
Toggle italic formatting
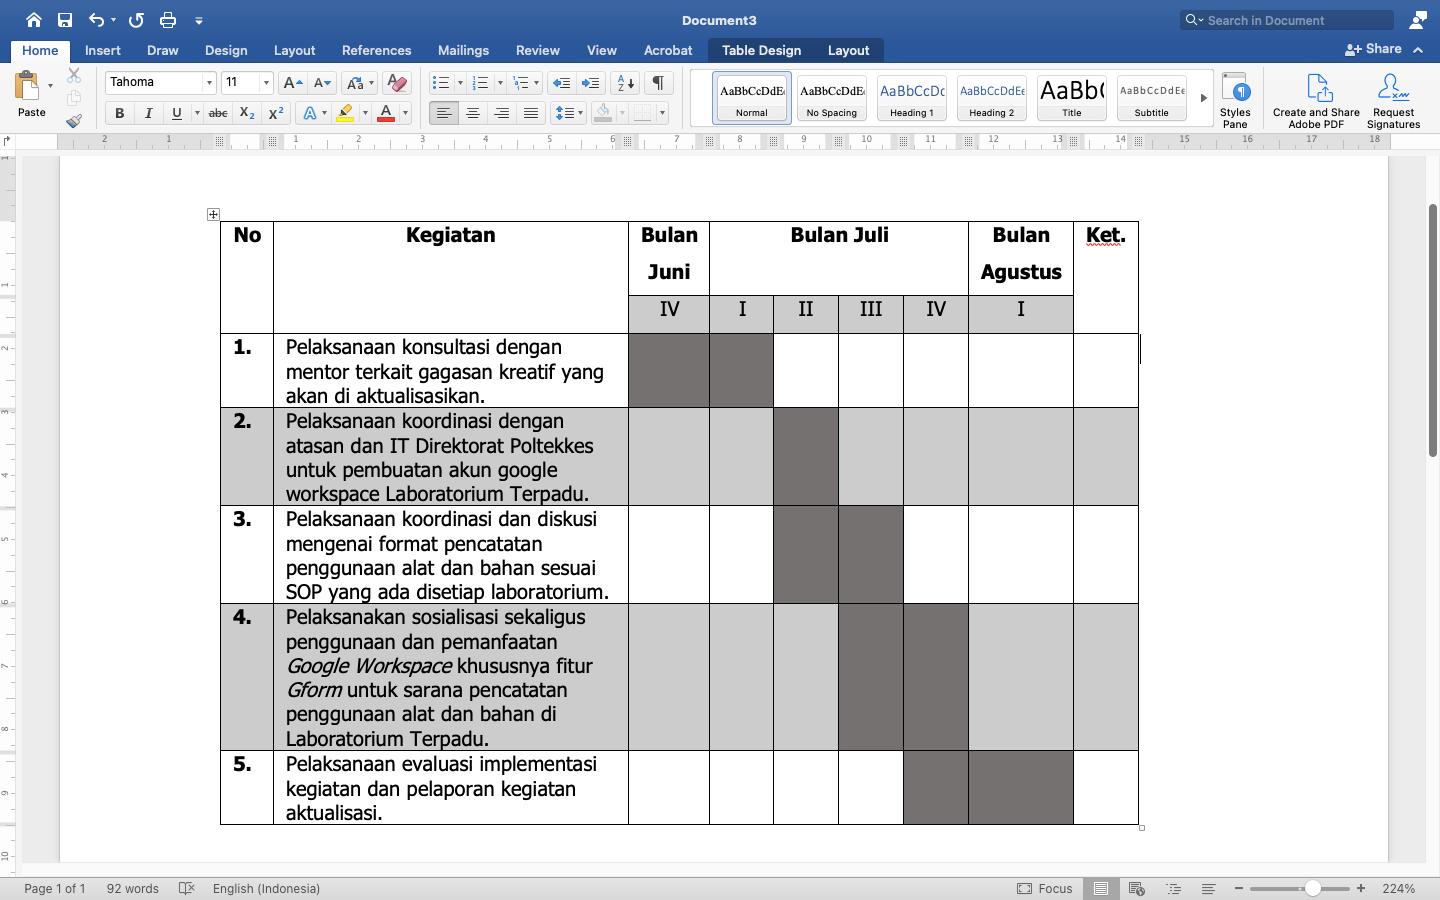pos(148,113)
